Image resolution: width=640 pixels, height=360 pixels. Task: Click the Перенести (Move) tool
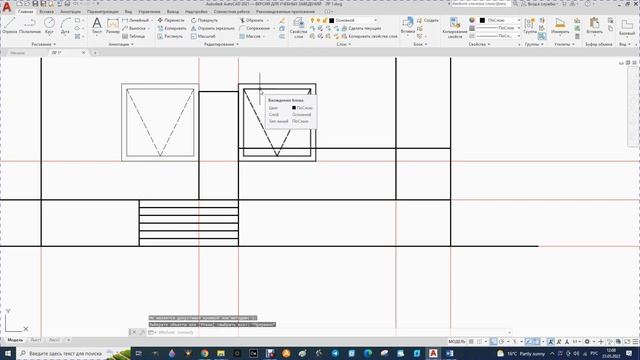(171, 20)
